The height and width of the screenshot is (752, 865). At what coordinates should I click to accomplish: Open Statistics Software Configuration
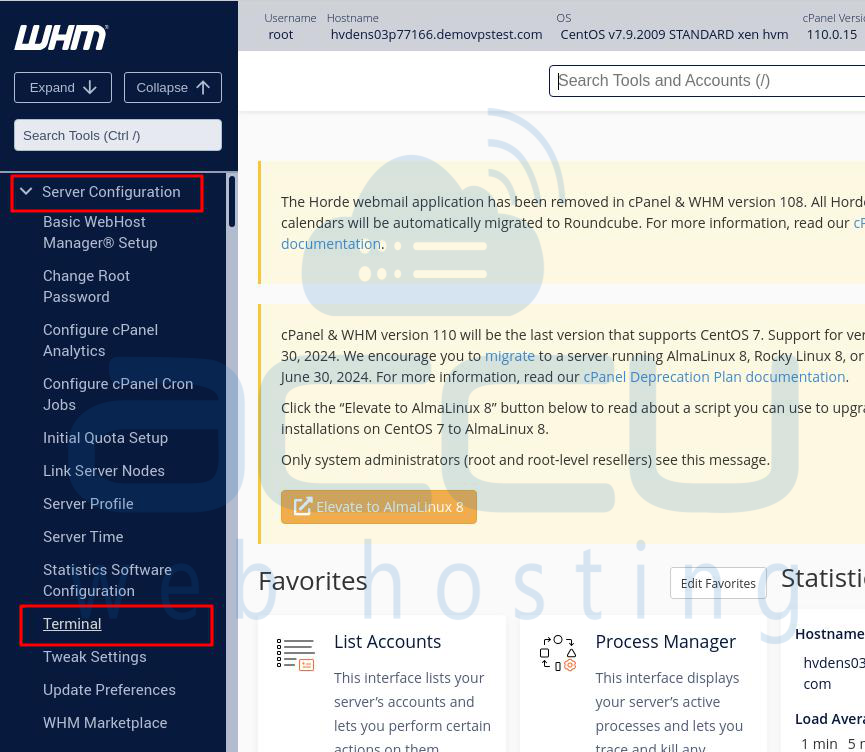pos(108,580)
